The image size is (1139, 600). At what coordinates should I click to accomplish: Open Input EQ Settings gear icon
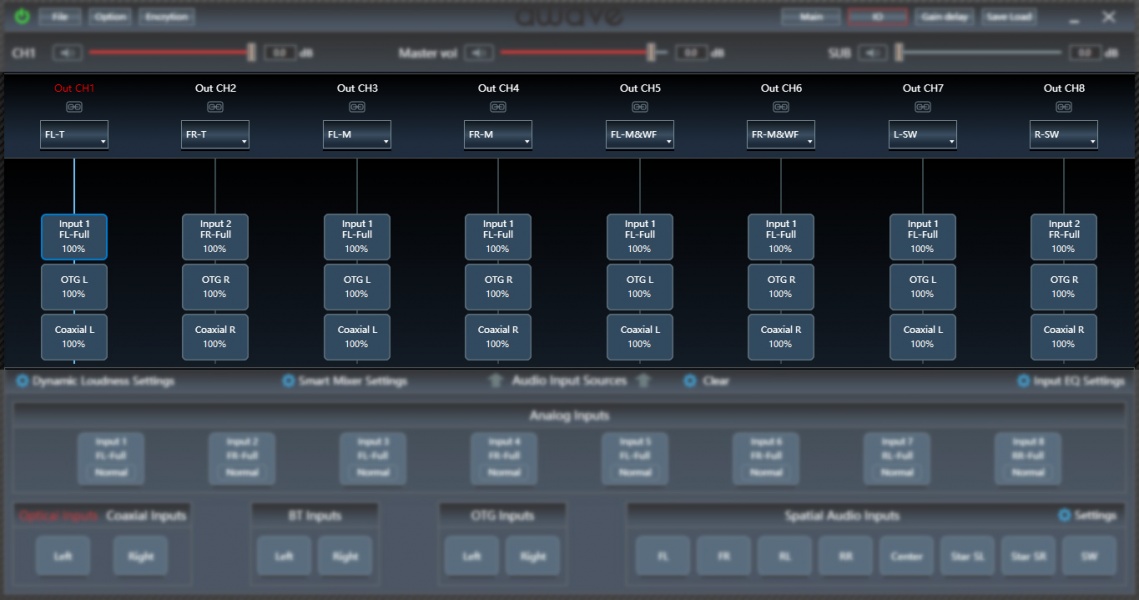[1023, 381]
